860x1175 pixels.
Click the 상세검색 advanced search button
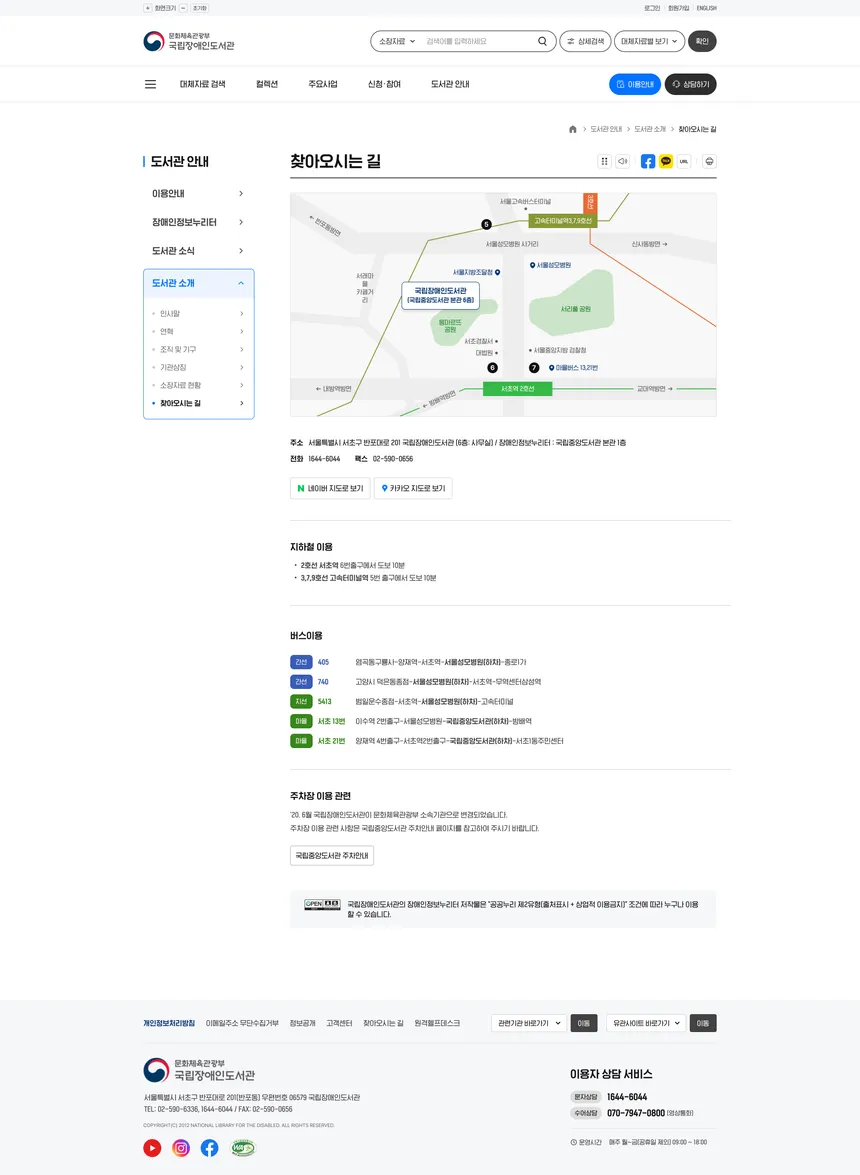tap(585, 41)
